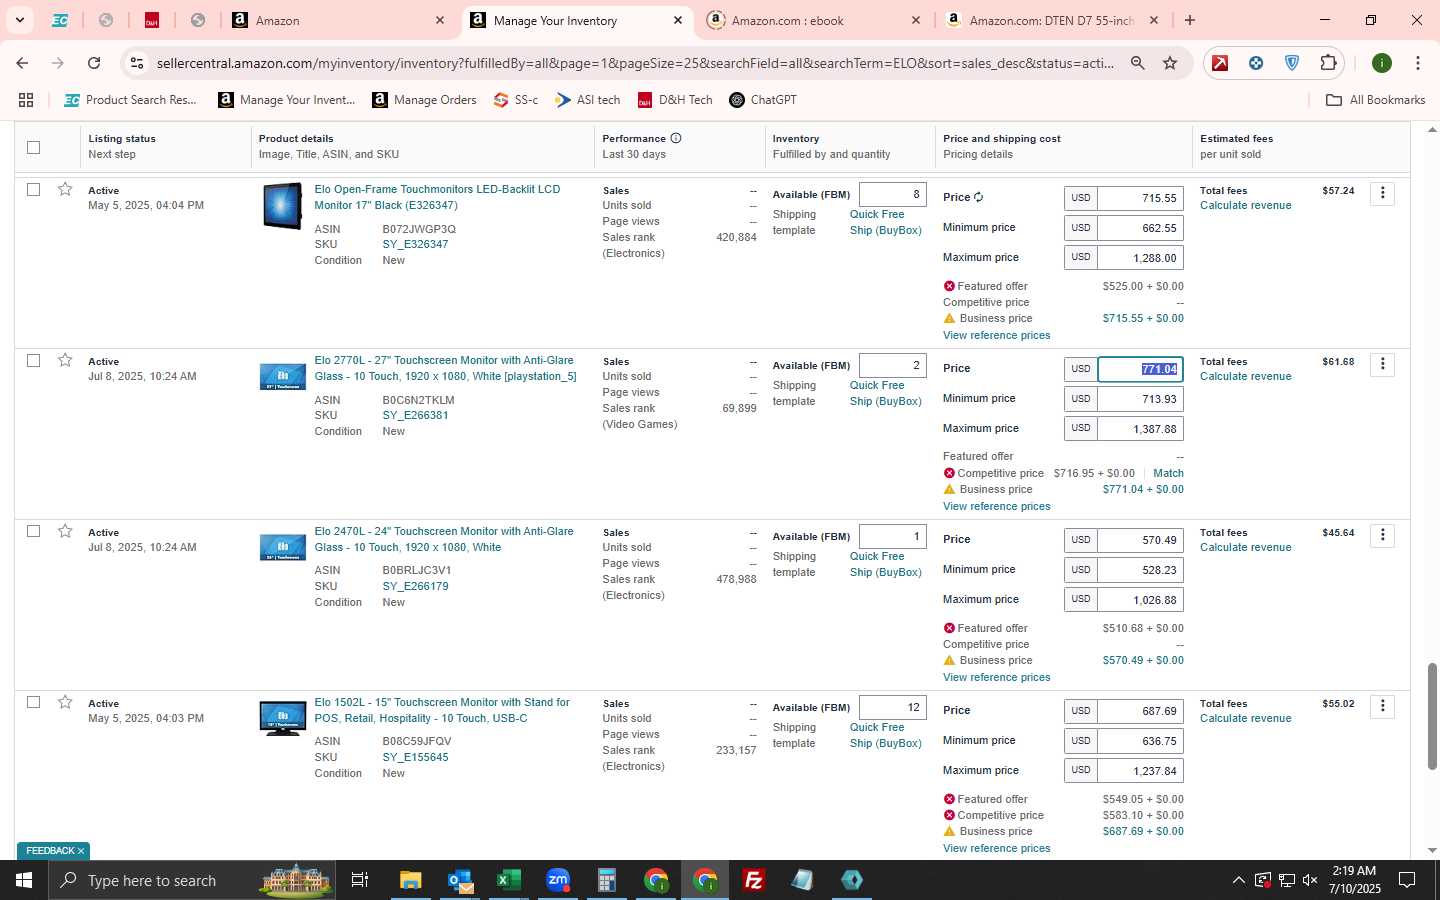The height and width of the screenshot is (900, 1440).
Task: Click the browser address bar URL
Action: coord(635,63)
